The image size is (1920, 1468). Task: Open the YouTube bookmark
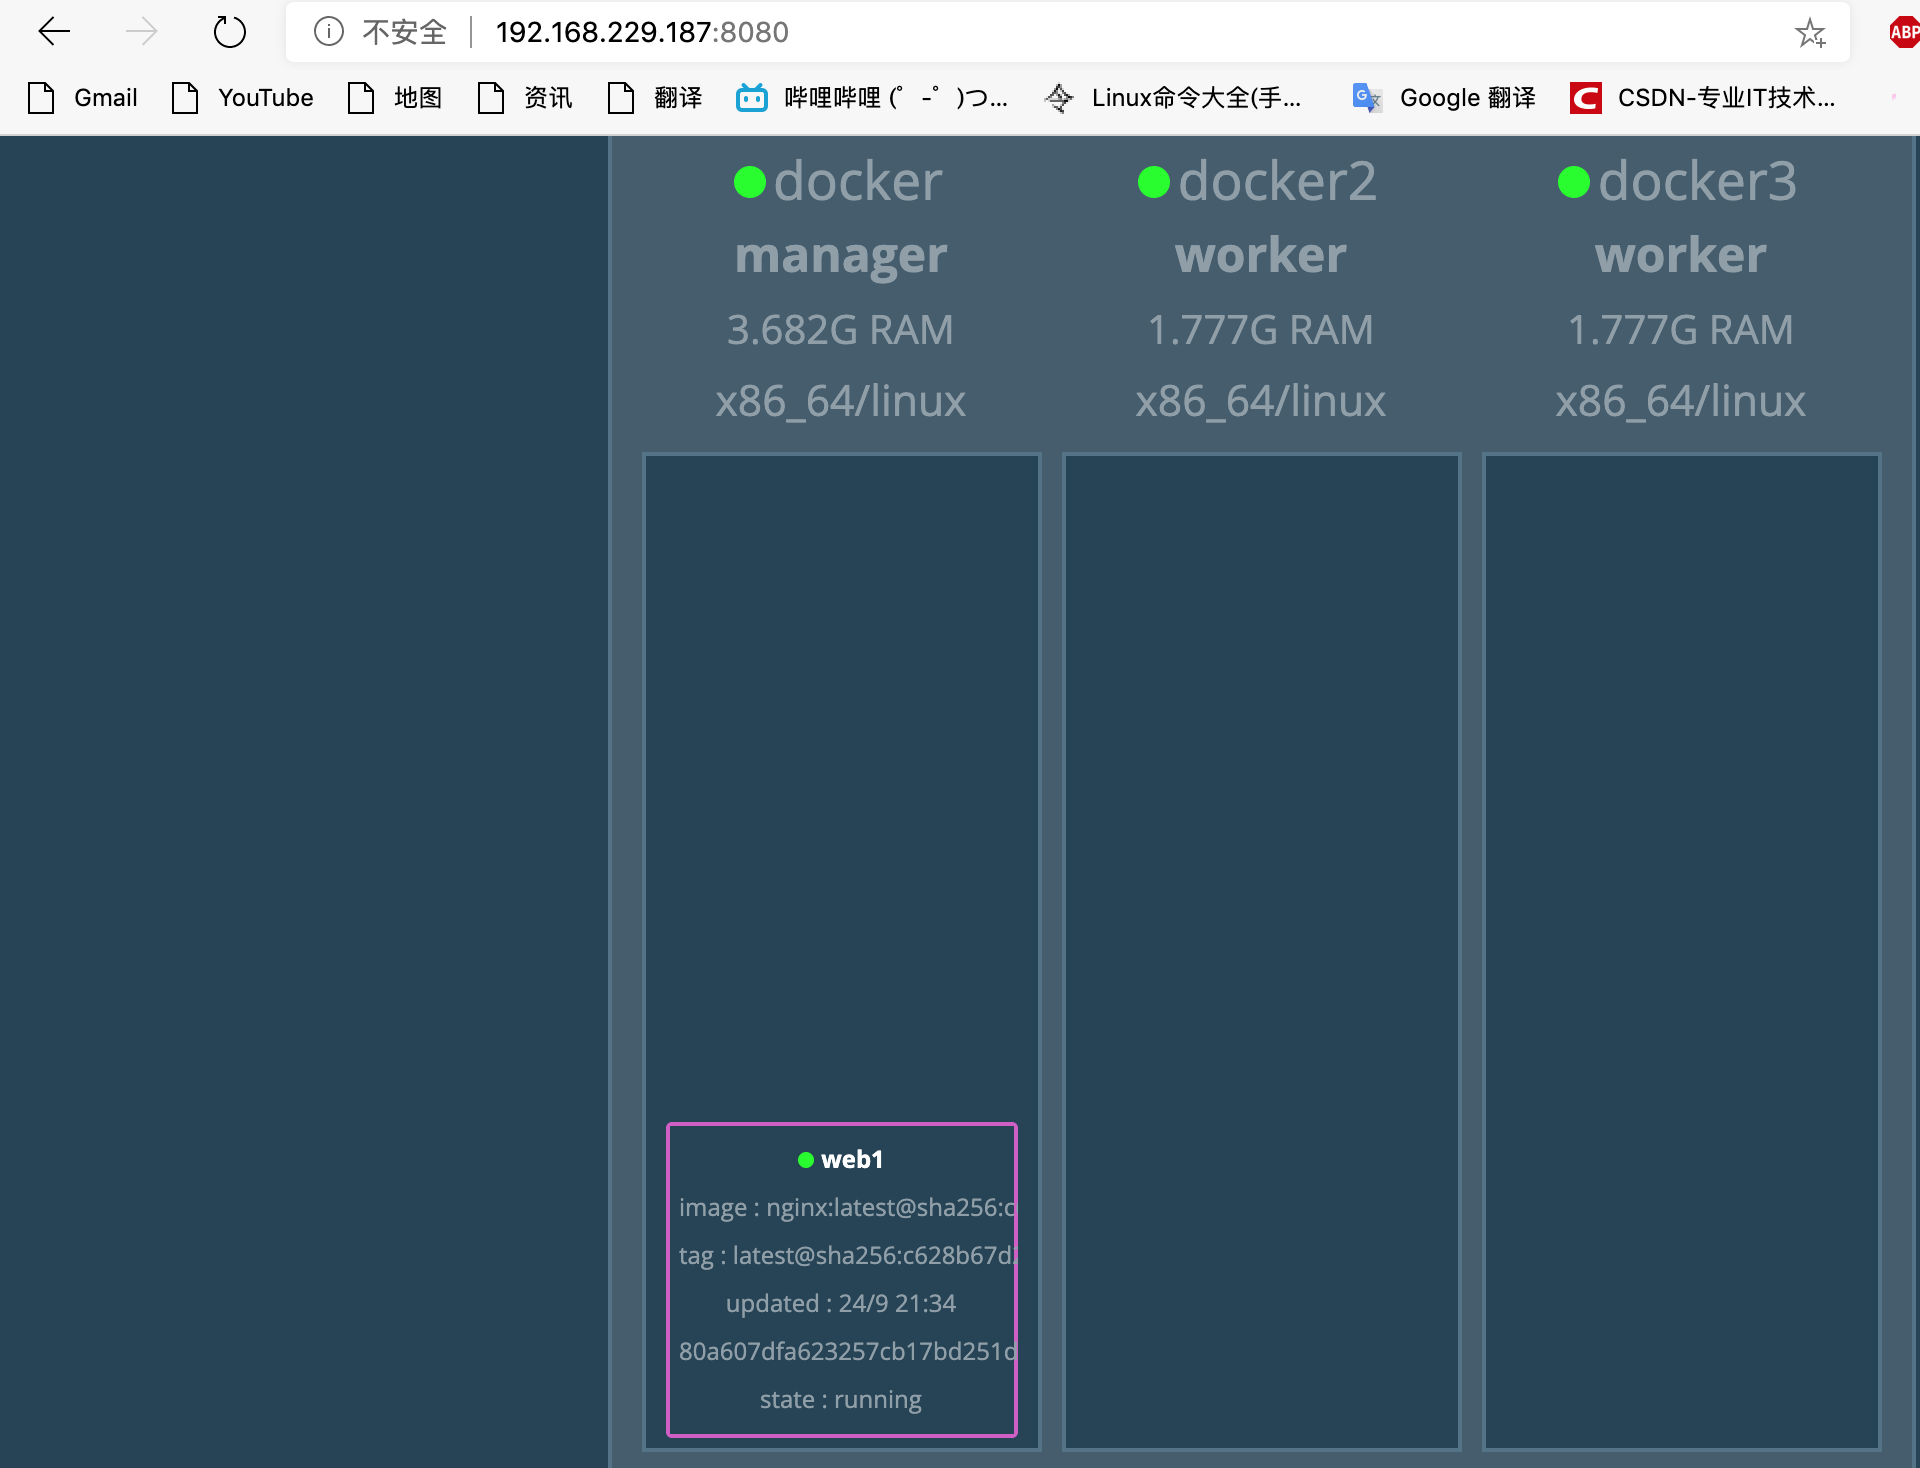tap(243, 97)
